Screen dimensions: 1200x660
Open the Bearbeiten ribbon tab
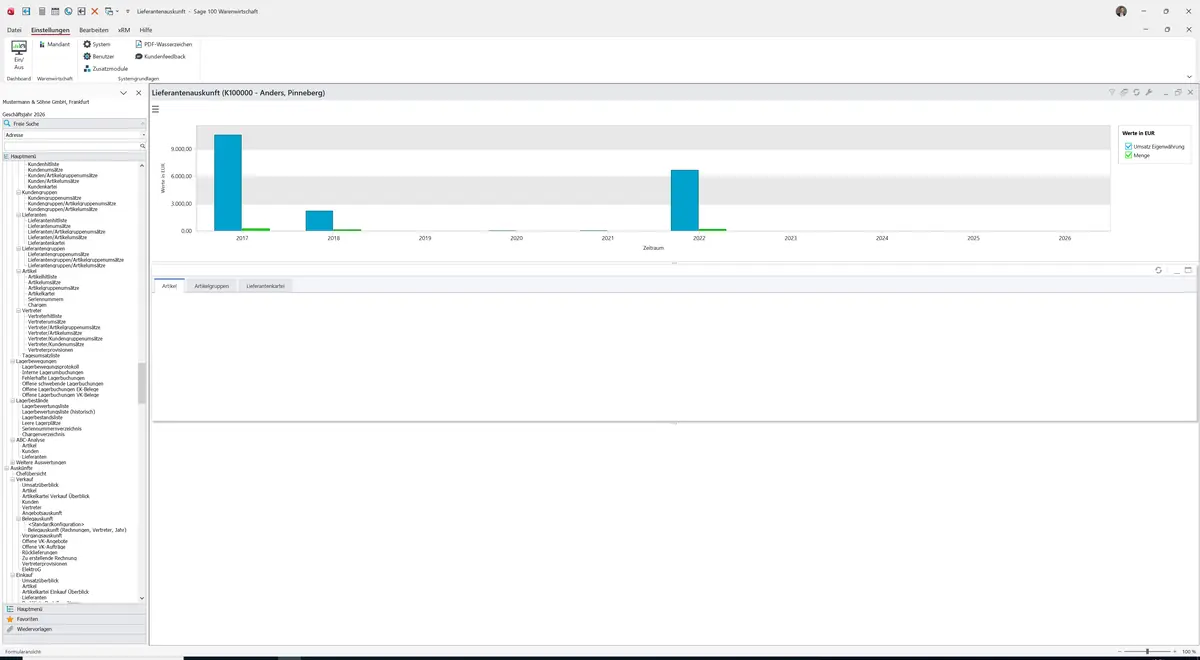point(94,30)
